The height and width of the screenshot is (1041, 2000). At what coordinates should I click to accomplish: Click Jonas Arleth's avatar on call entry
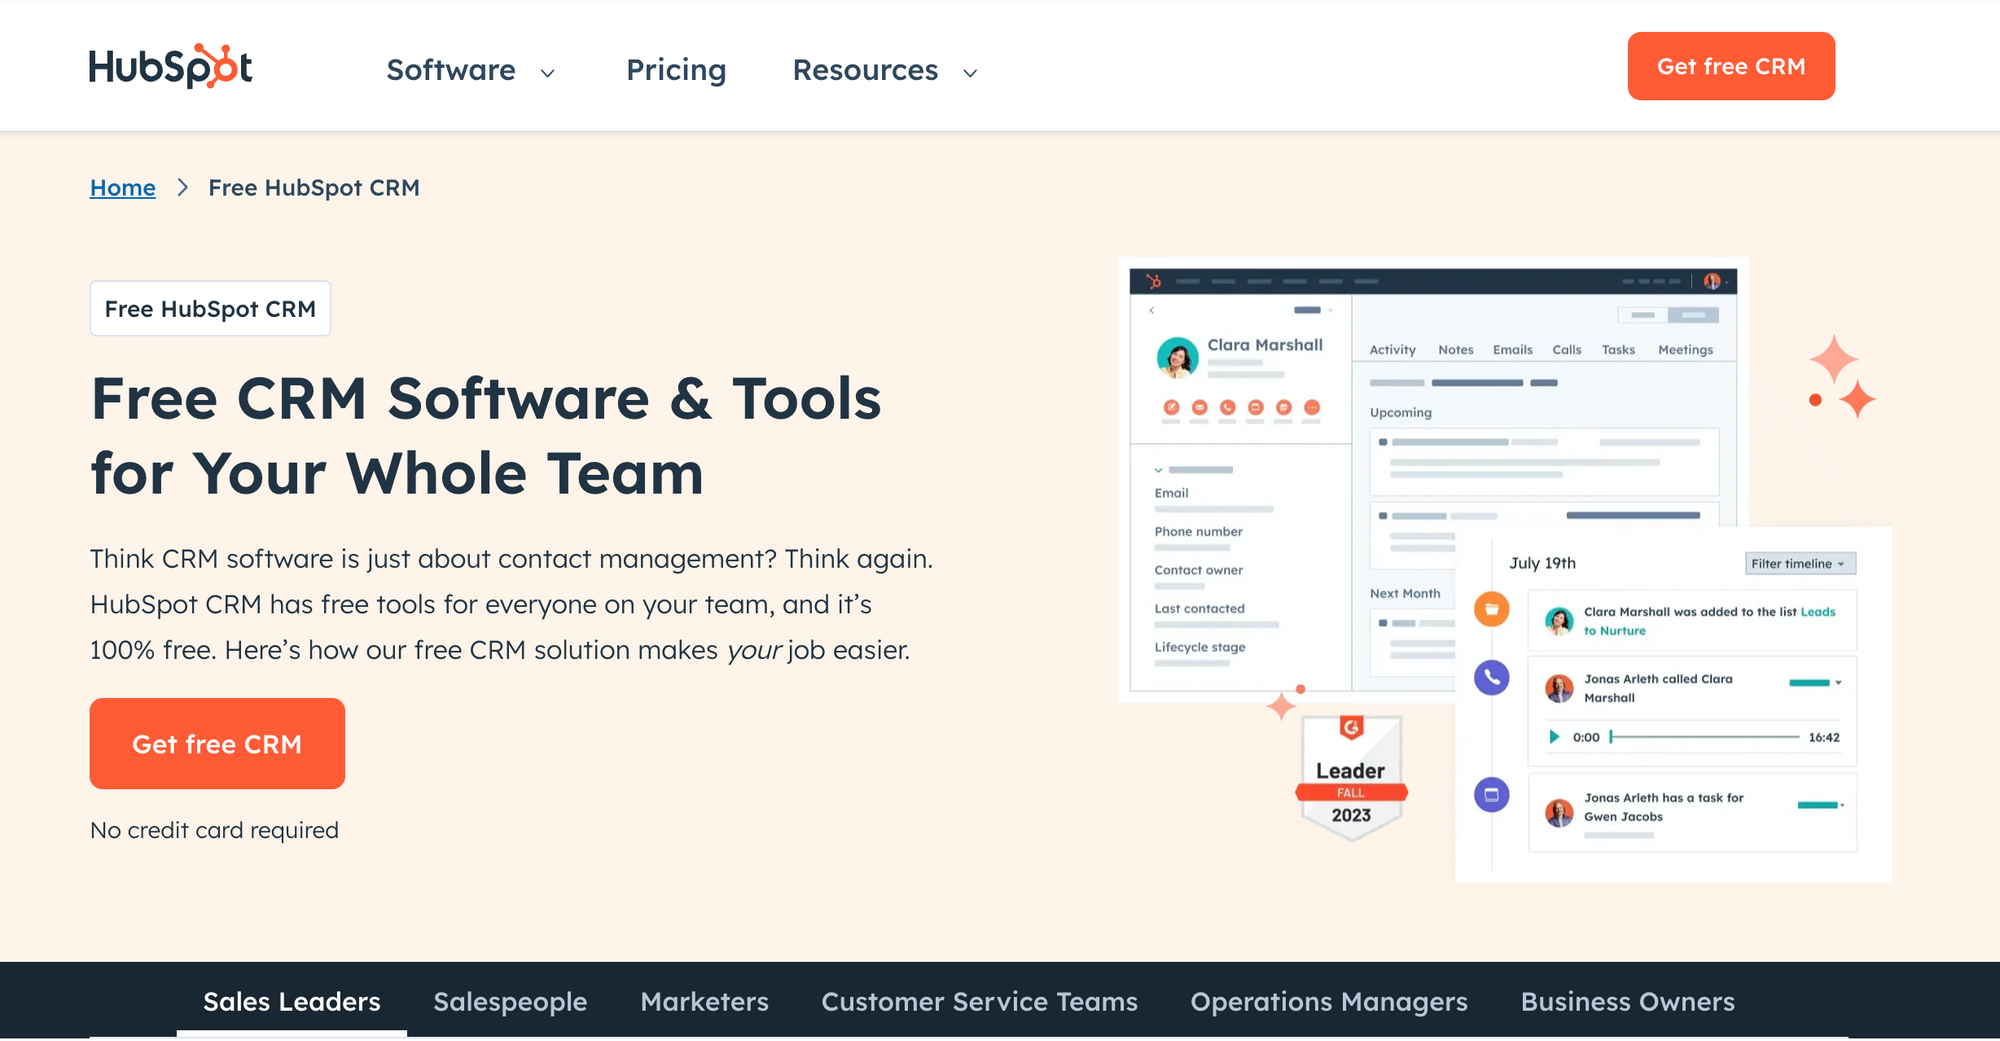(1559, 688)
